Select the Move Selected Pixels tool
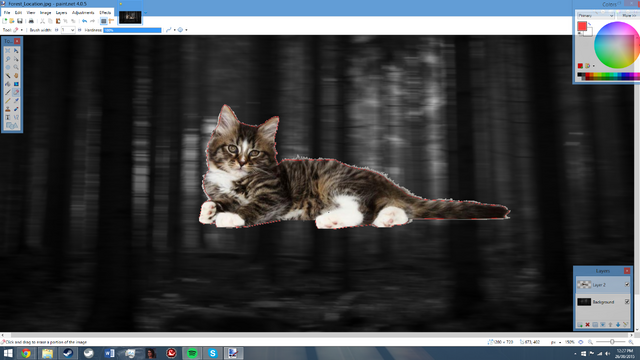Image resolution: width=640 pixels, height=360 pixels. coord(16,51)
